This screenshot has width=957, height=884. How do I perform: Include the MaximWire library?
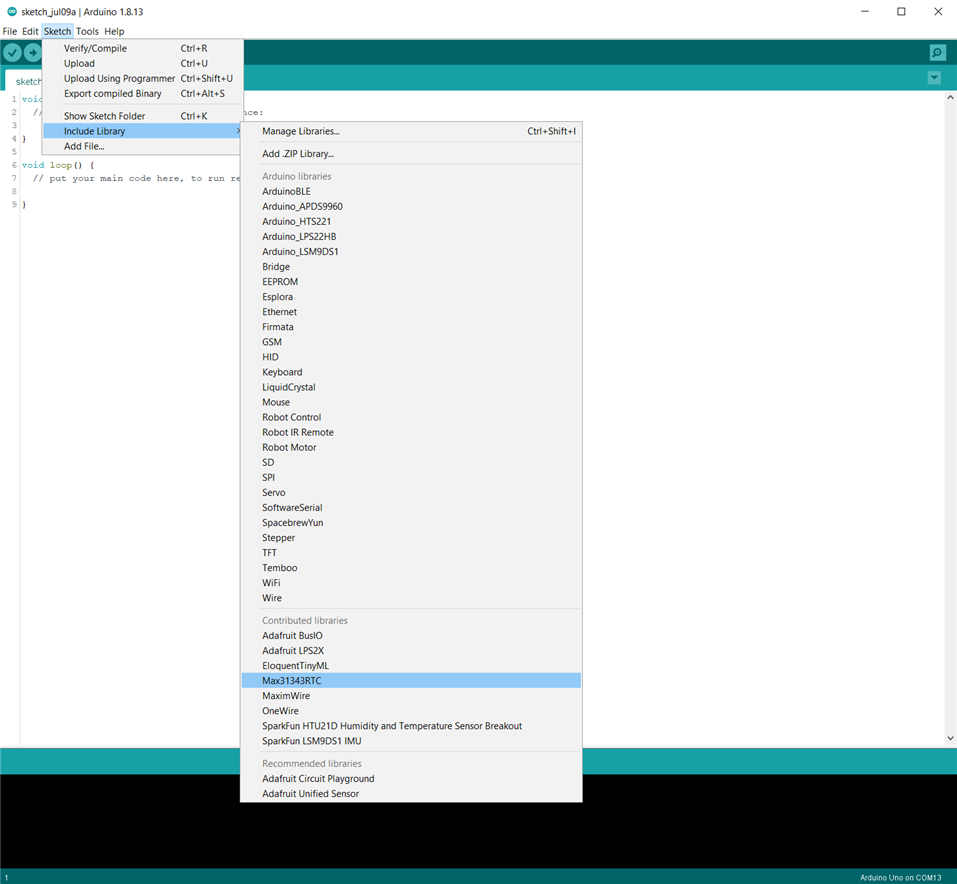[x=411, y=696]
